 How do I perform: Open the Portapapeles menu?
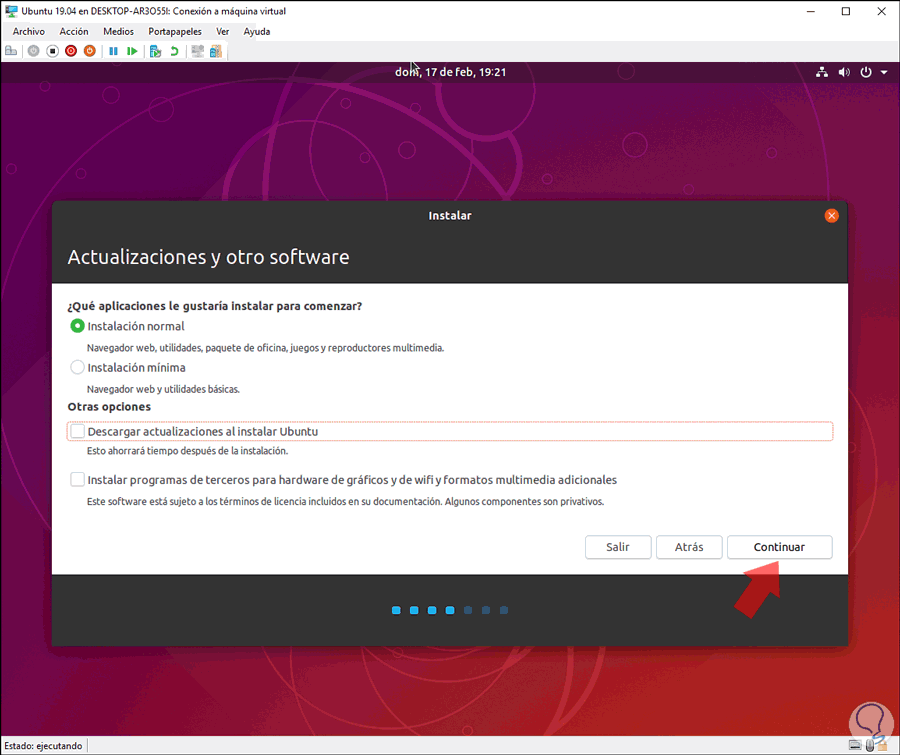(175, 32)
